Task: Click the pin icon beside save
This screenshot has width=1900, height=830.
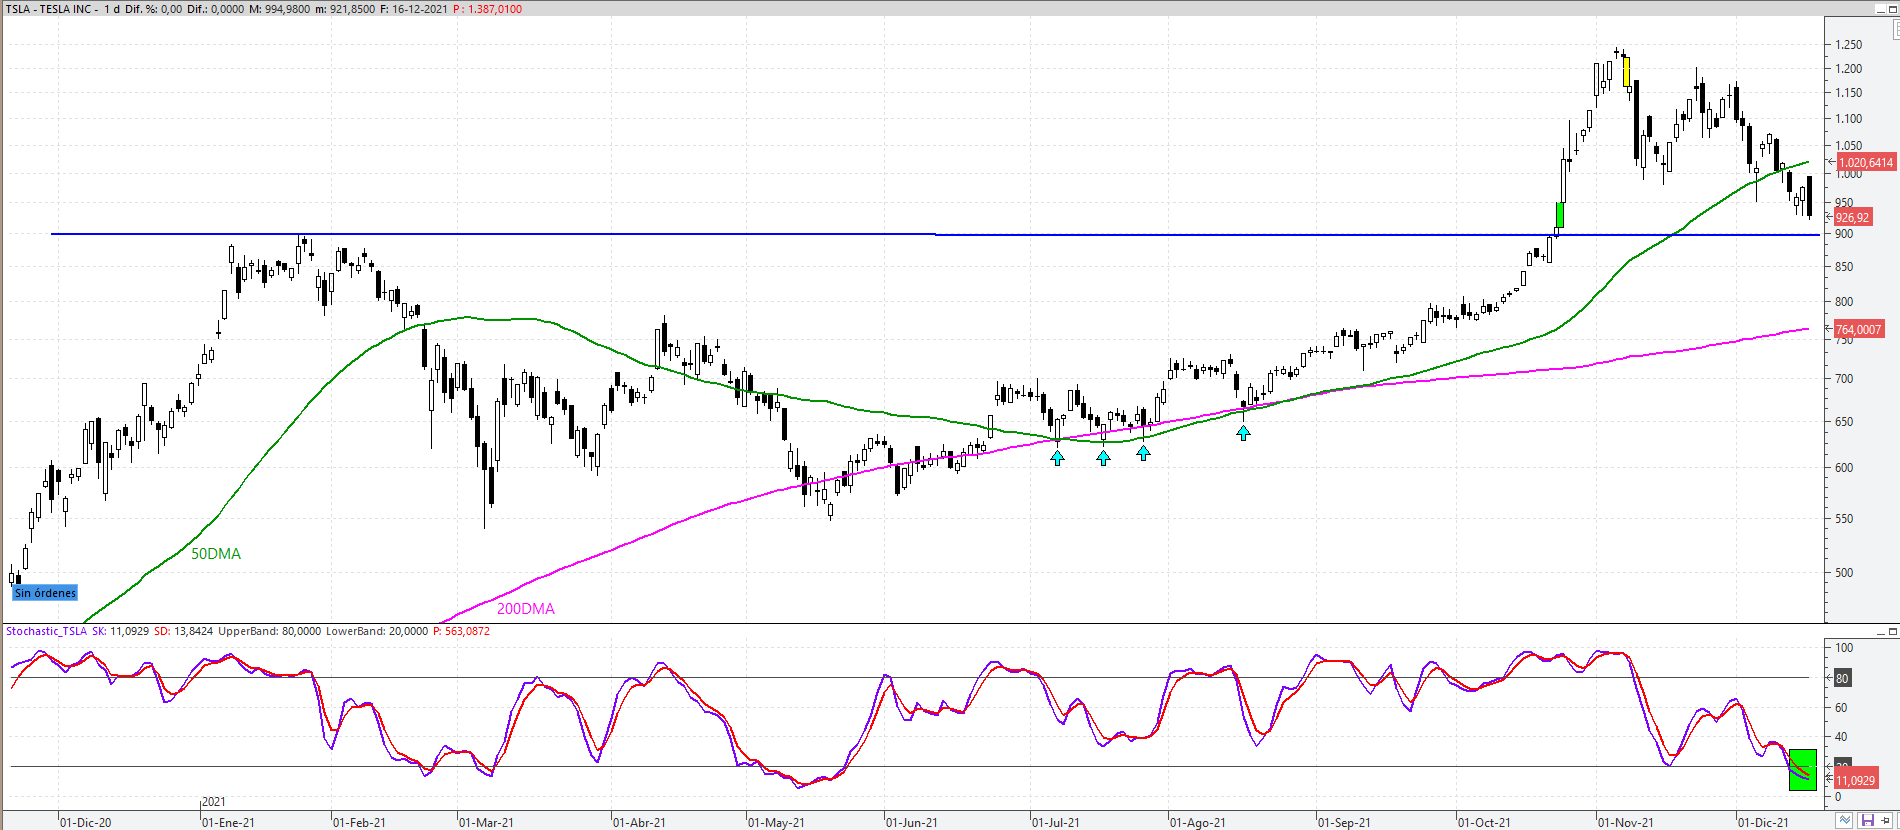Action: tap(1886, 820)
